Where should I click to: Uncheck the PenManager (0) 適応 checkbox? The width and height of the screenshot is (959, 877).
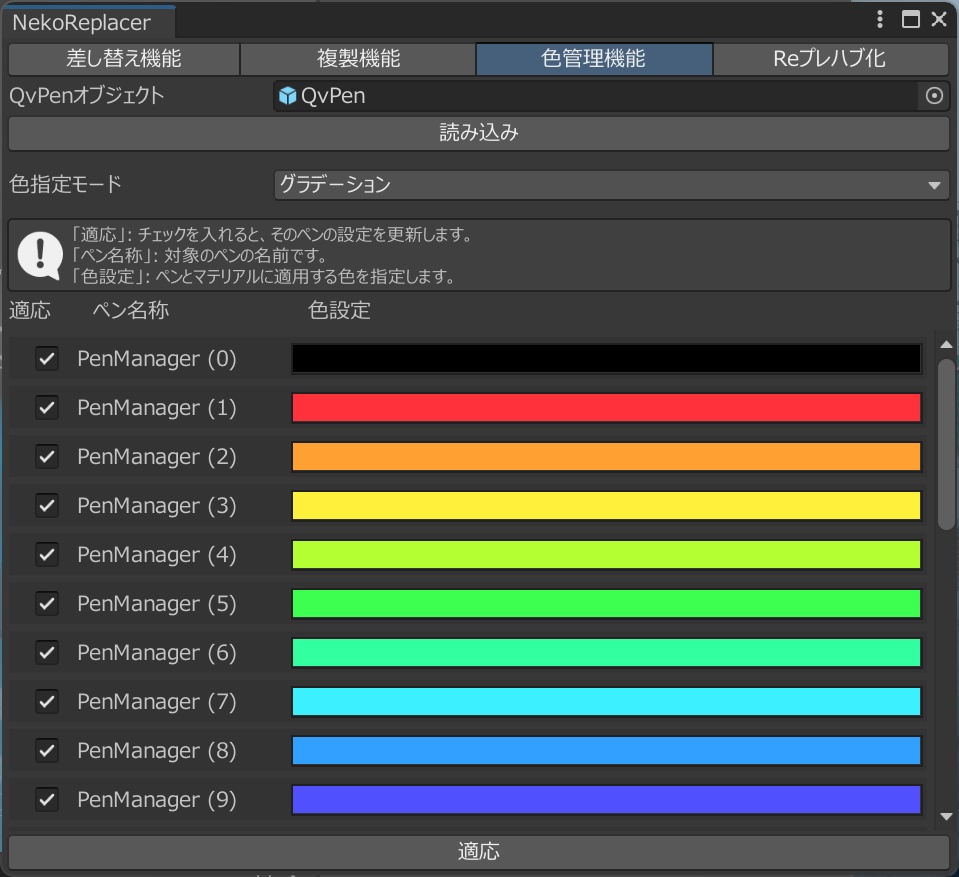click(45, 358)
